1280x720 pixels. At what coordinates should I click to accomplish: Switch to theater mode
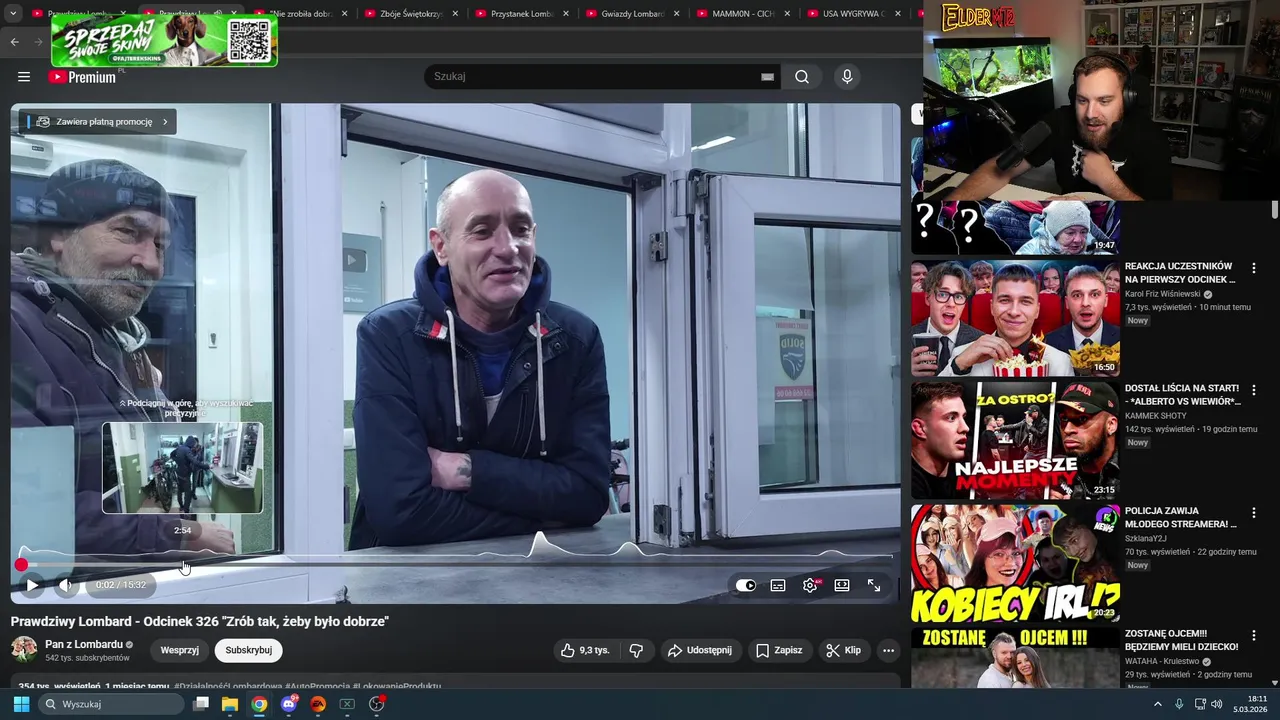click(842, 585)
